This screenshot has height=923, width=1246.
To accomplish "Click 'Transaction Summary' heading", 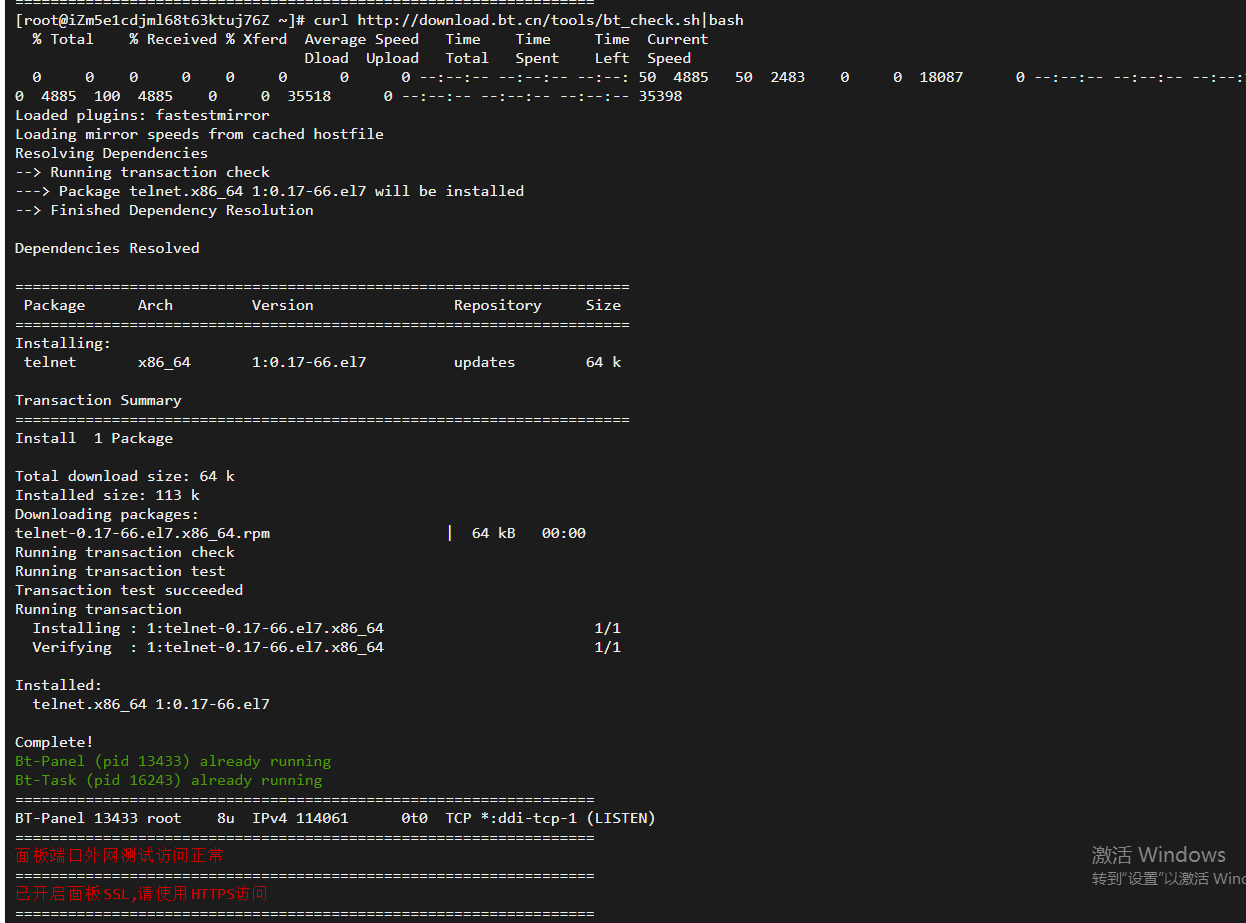I will (98, 400).
